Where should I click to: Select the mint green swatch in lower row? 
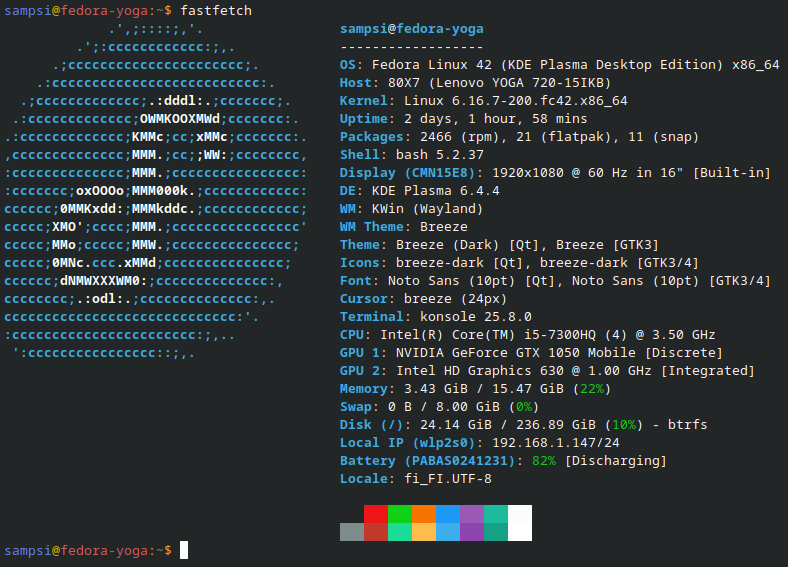(399, 532)
